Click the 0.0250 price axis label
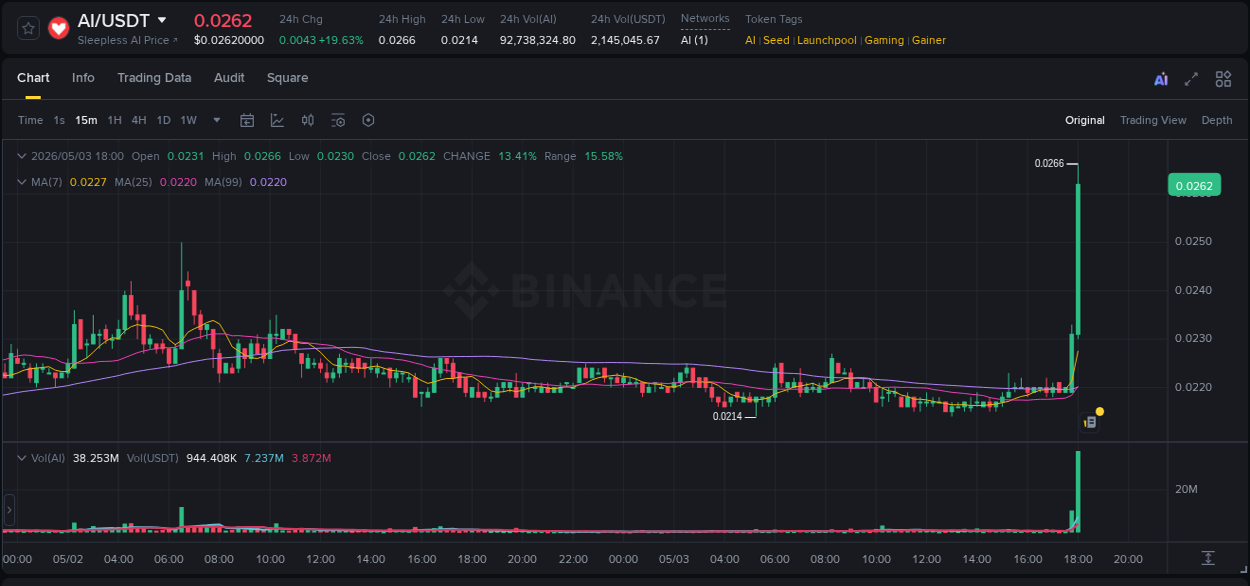The width and height of the screenshot is (1250, 586). (1193, 242)
